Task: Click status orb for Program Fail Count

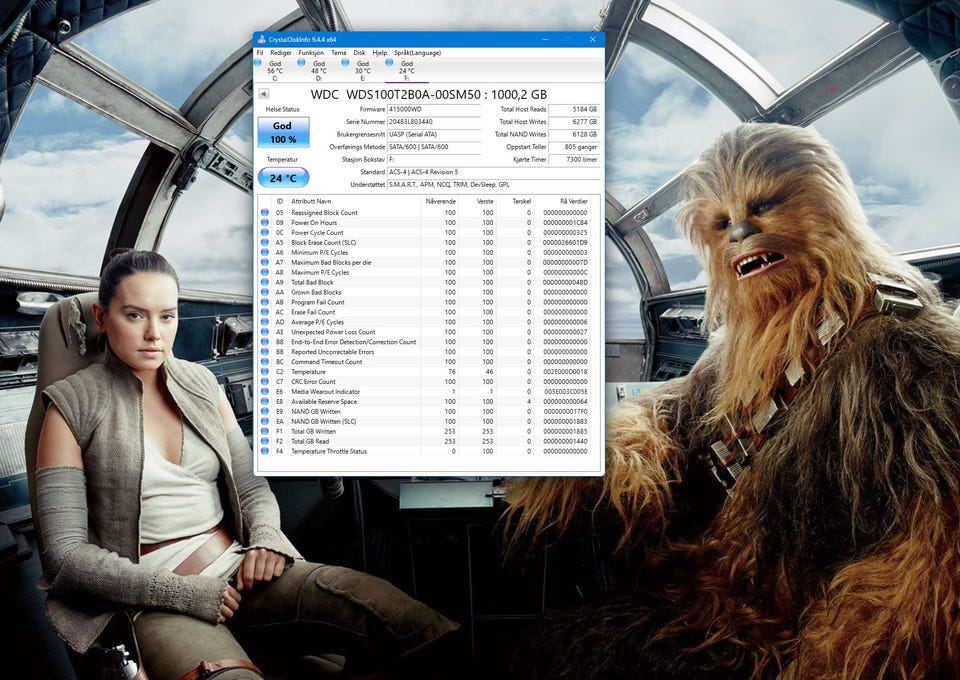Action: coord(264,302)
